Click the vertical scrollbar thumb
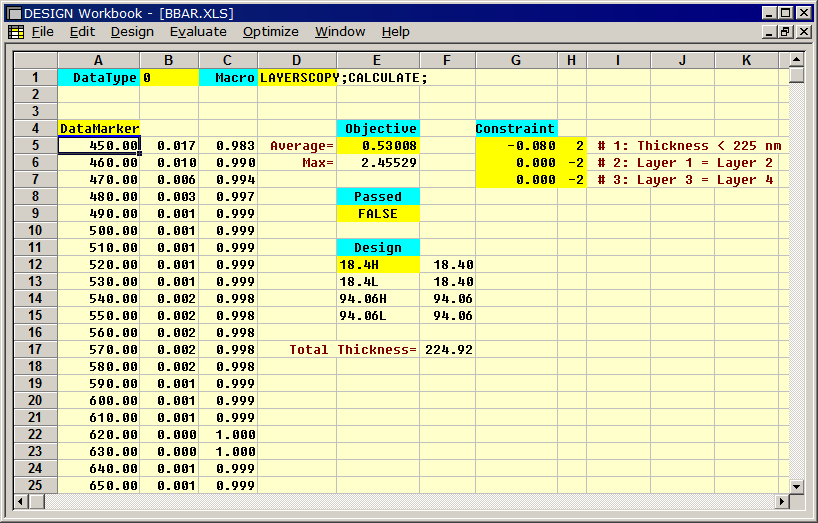This screenshot has height=523, width=818. point(796,75)
